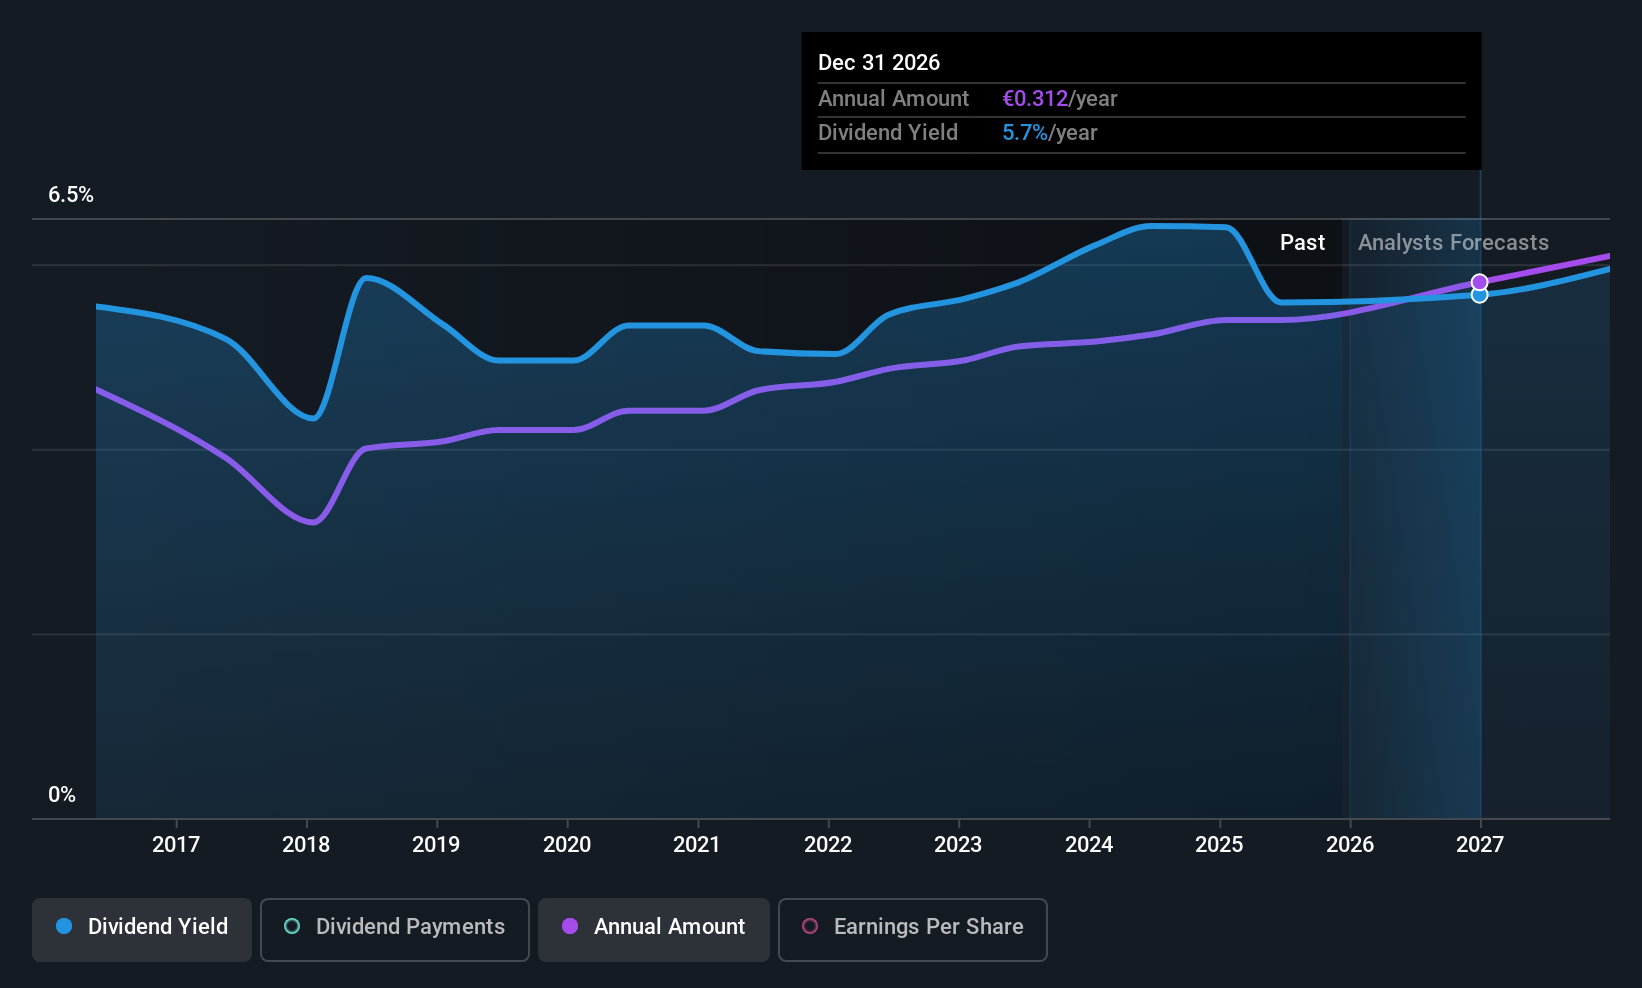The height and width of the screenshot is (988, 1642).
Task: Pick the 2022 x-axis label
Action: 828,845
